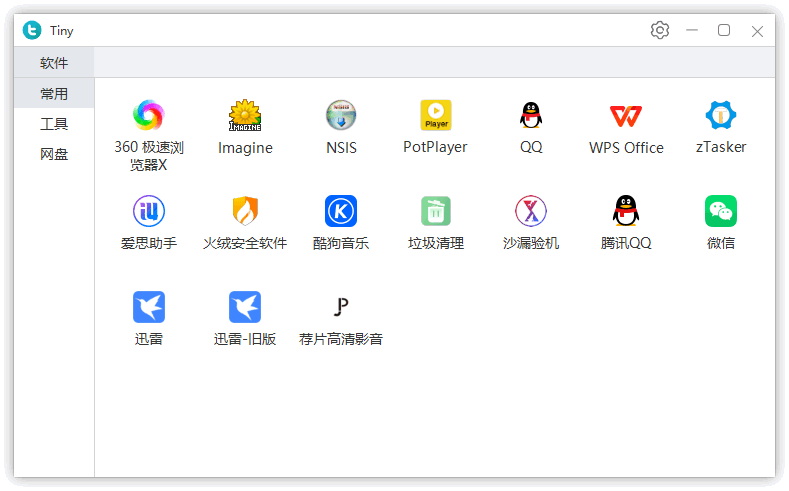The width and height of the screenshot is (789, 491).
Task: Launch PotPlayer
Action: pyautogui.click(x=435, y=116)
